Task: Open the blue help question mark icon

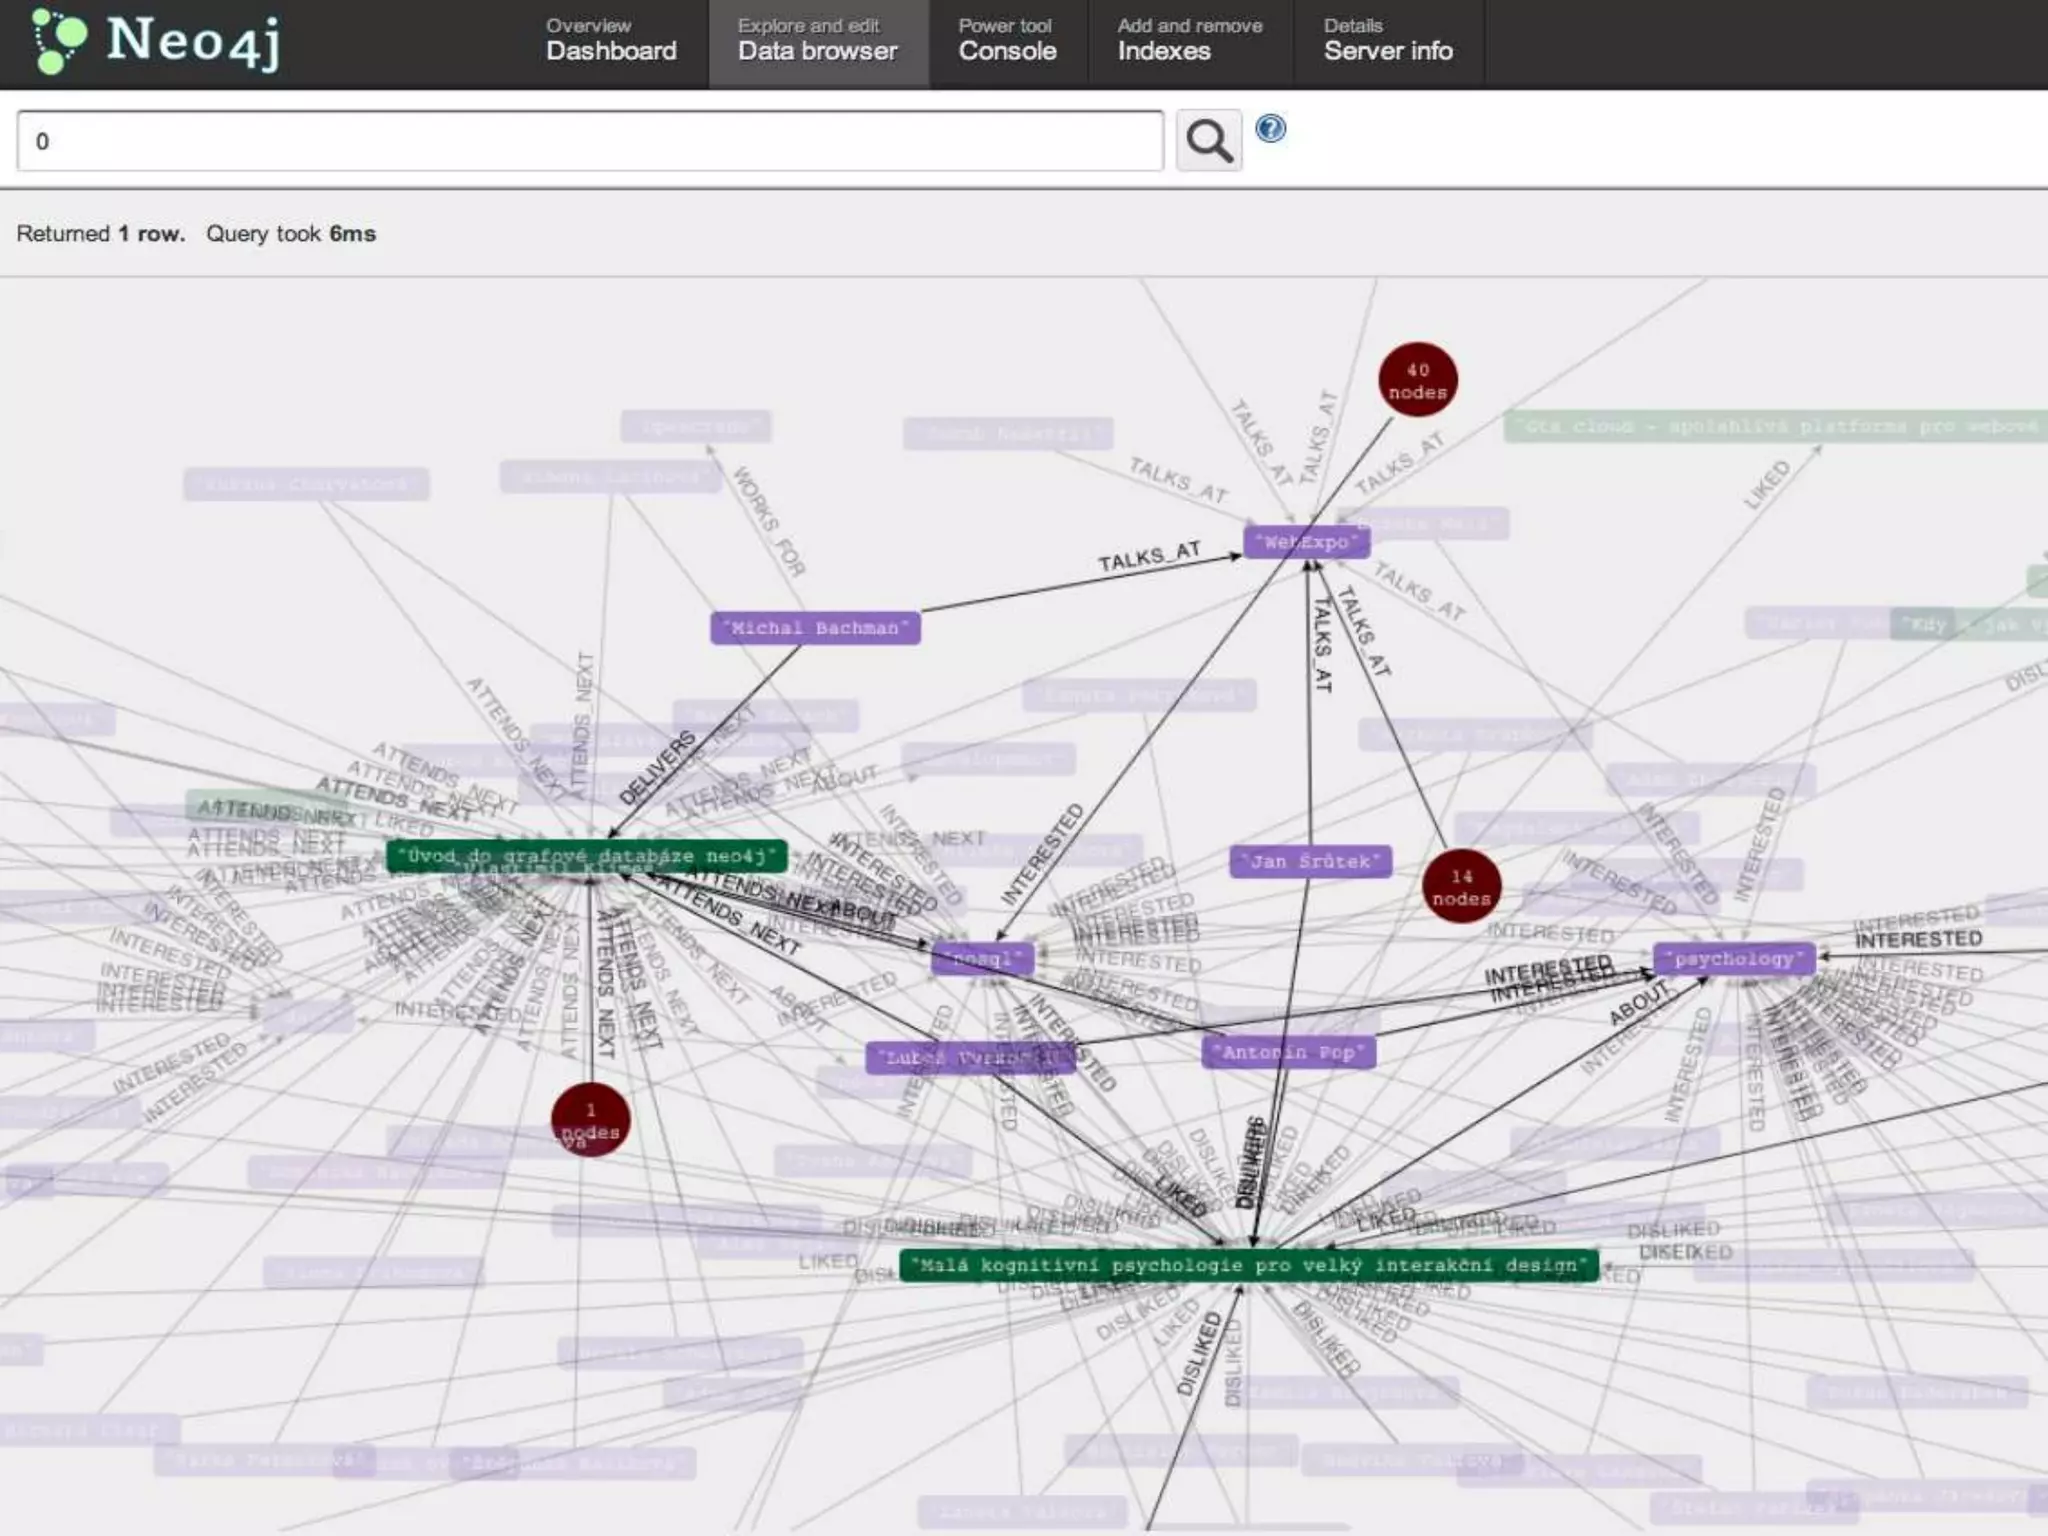Action: (x=1270, y=129)
